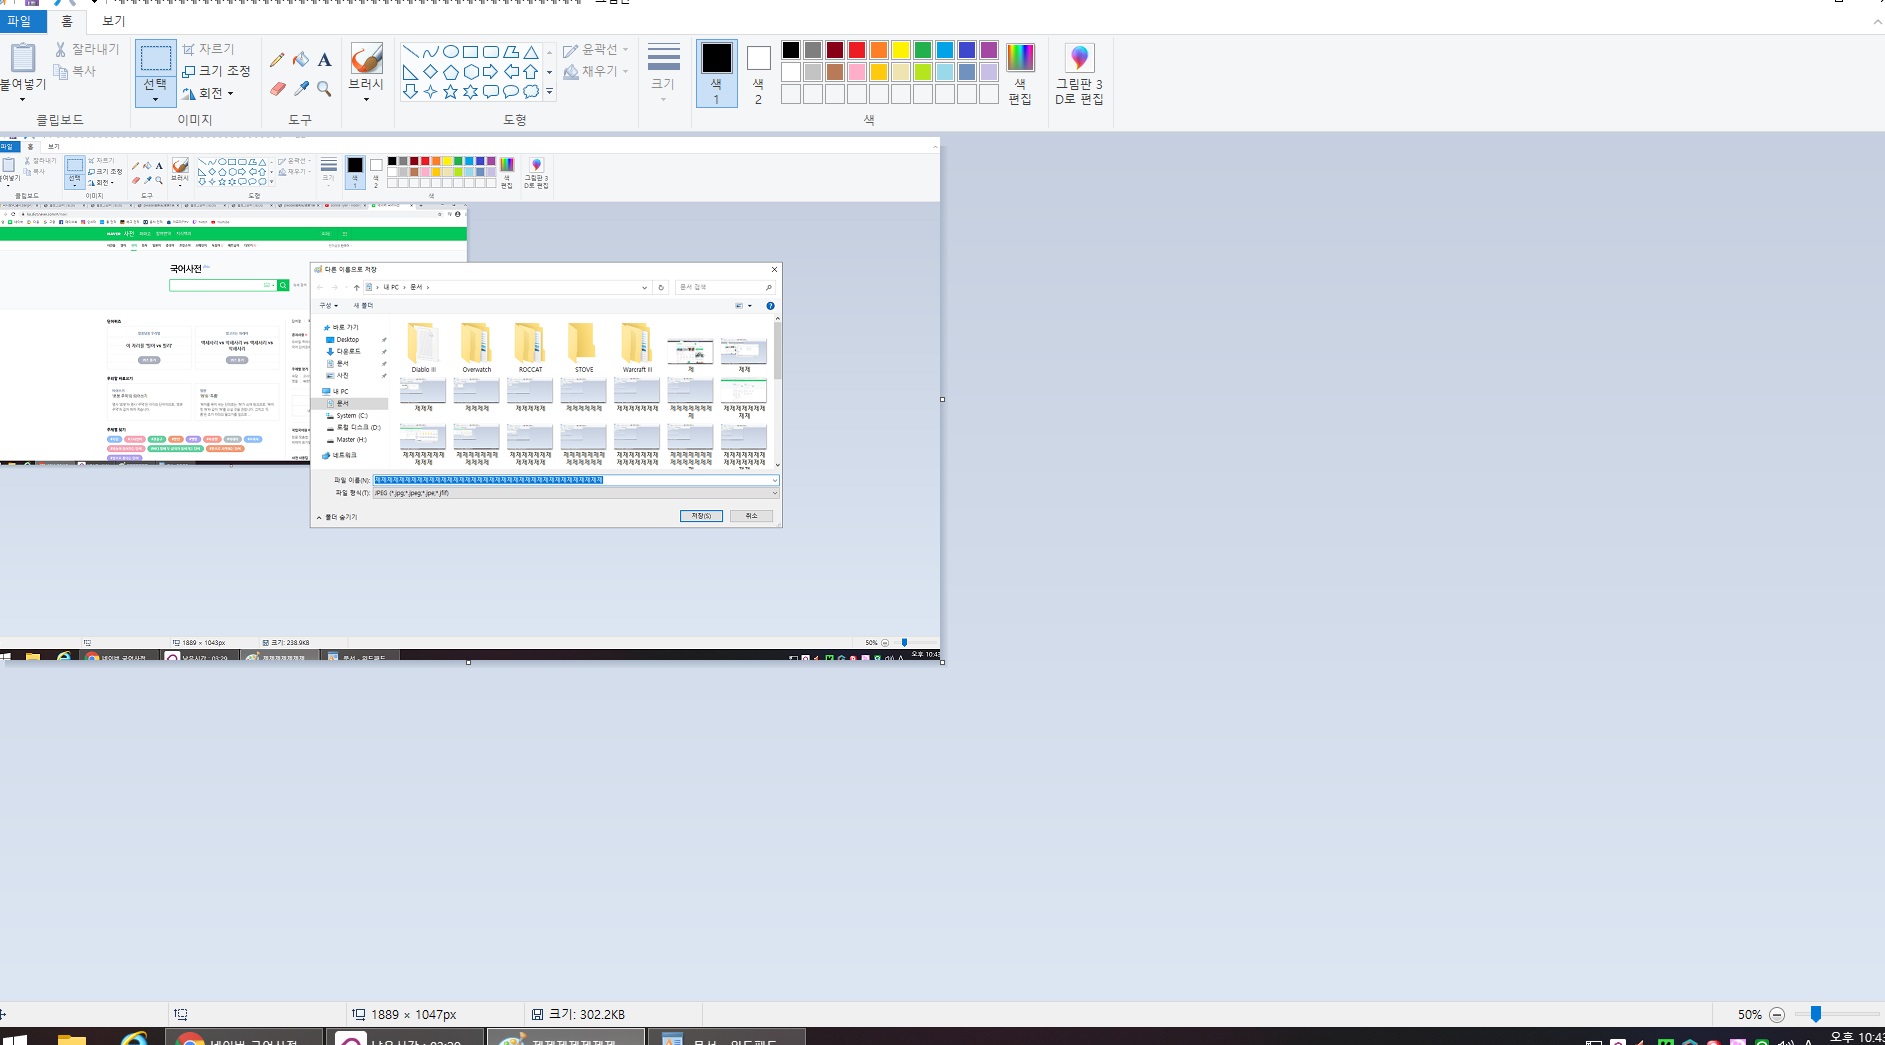1885x1045 pixels.
Task: Open the 파일 file menu tab
Action: [x=19, y=21]
